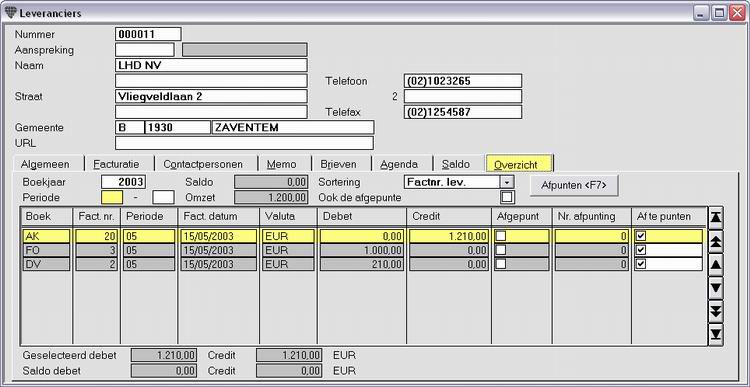This screenshot has width=750, height=387.
Task: Click the page-up double arrow button
Action: (x=716, y=241)
